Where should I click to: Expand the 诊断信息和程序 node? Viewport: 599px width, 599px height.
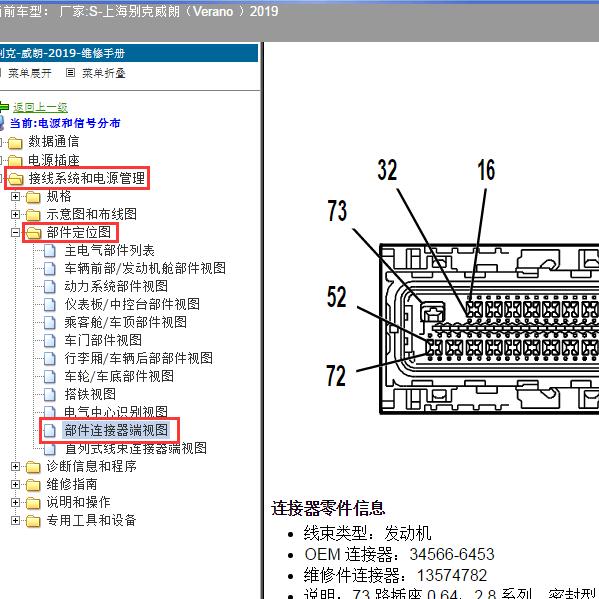(x=15, y=466)
